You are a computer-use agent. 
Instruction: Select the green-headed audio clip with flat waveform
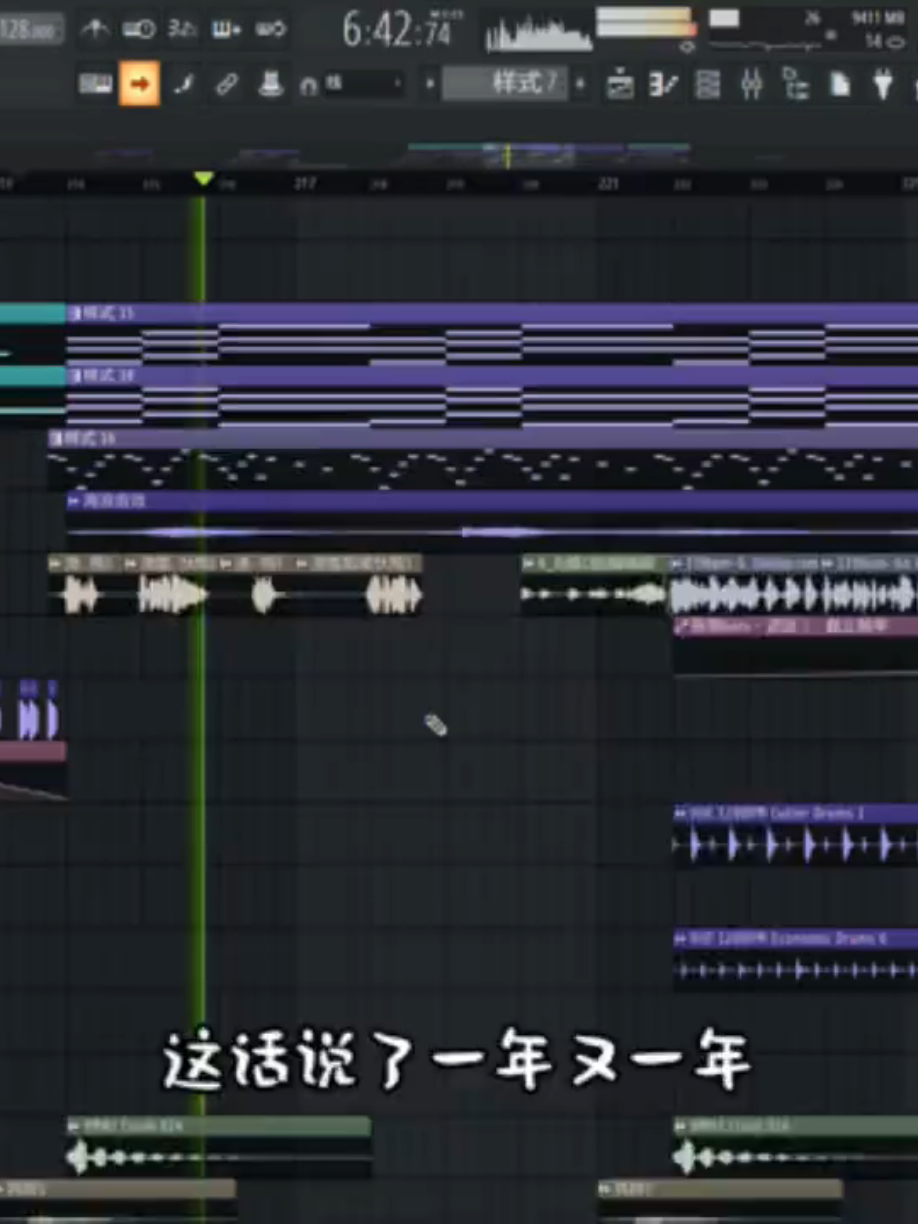tap(594, 584)
